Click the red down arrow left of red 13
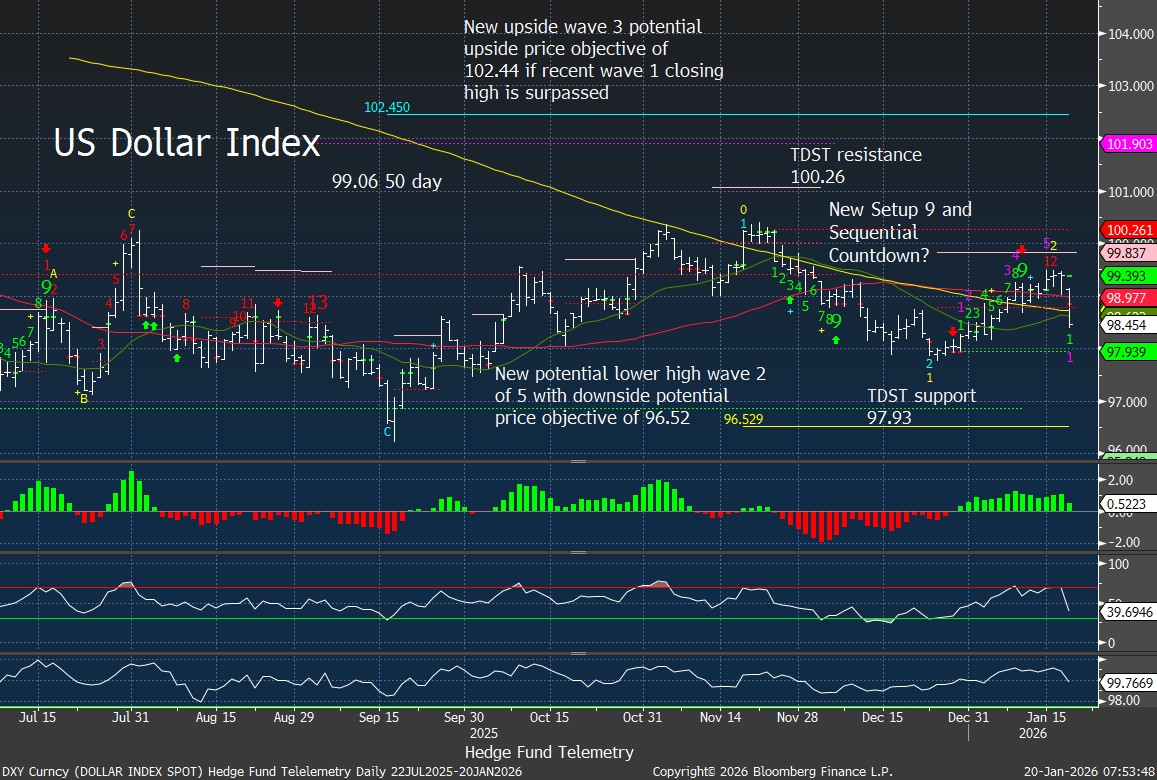This screenshot has height=780, width=1157. [278, 302]
